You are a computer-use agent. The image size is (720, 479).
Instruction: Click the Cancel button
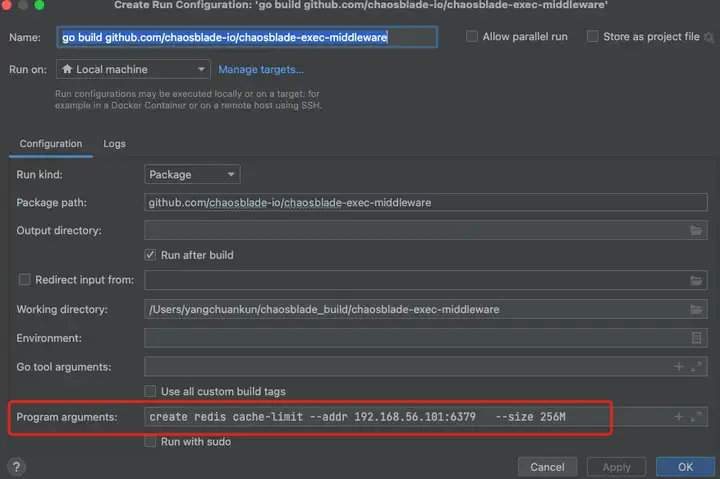click(547, 467)
